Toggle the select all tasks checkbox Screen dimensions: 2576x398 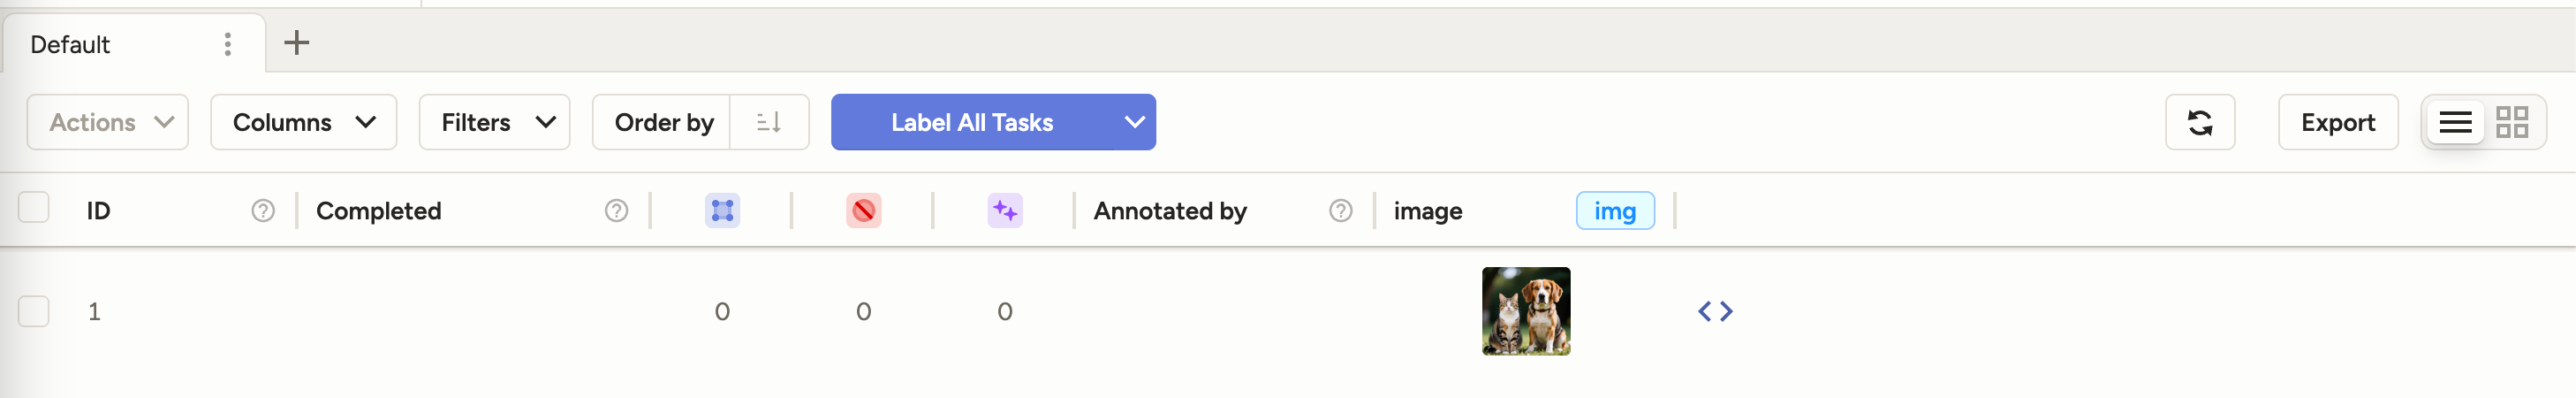point(34,208)
